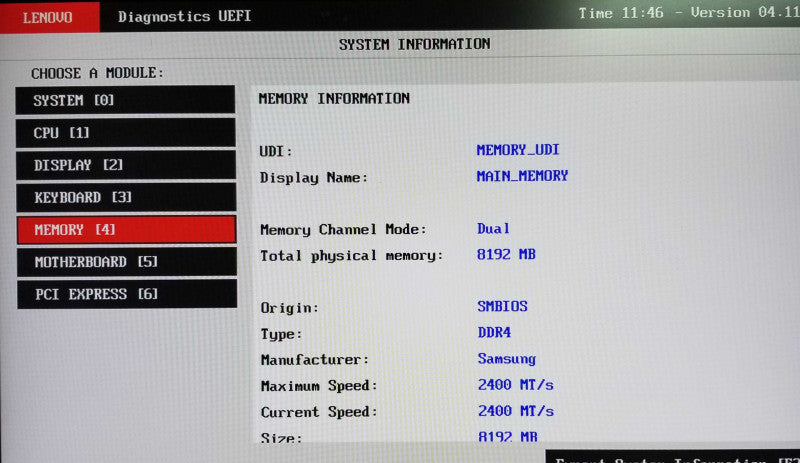The width and height of the screenshot is (800, 463).
Task: Click the Type: label
Action: tap(281, 334)
